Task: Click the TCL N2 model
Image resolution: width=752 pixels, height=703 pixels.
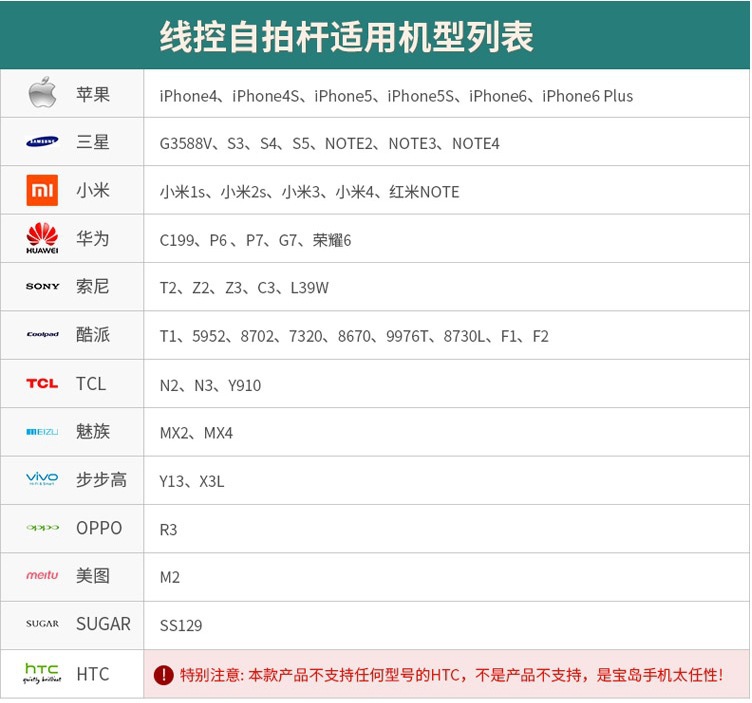Action: coord(169,385)
